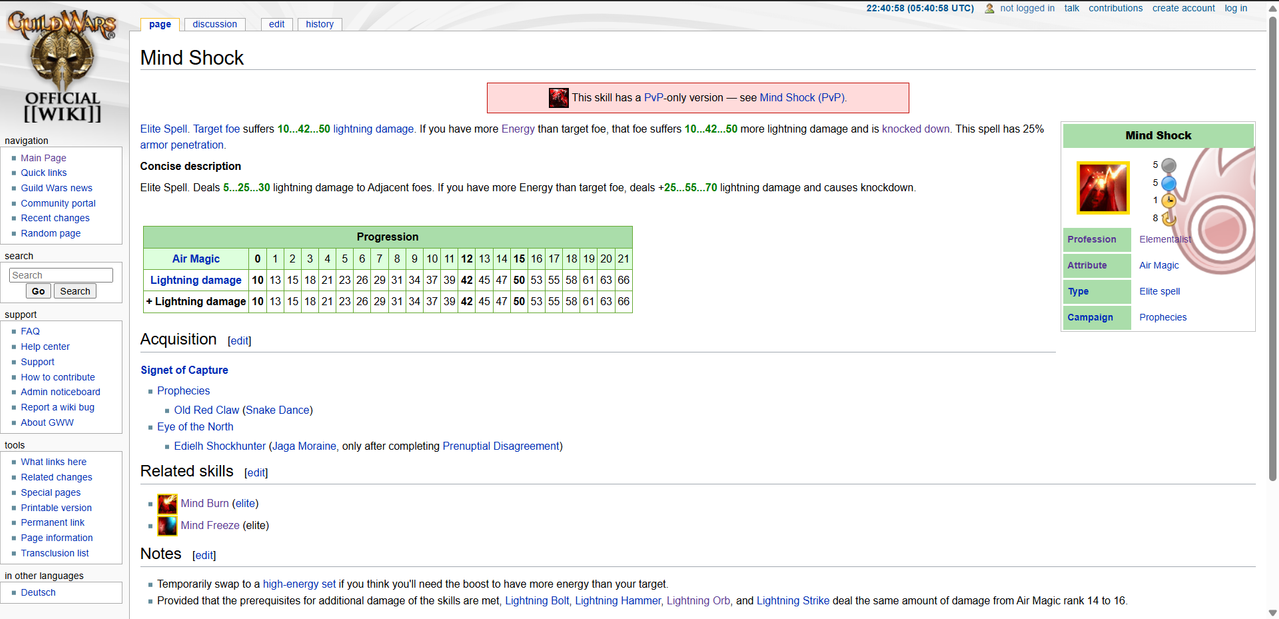Click create account link

tap(1183, 8)
